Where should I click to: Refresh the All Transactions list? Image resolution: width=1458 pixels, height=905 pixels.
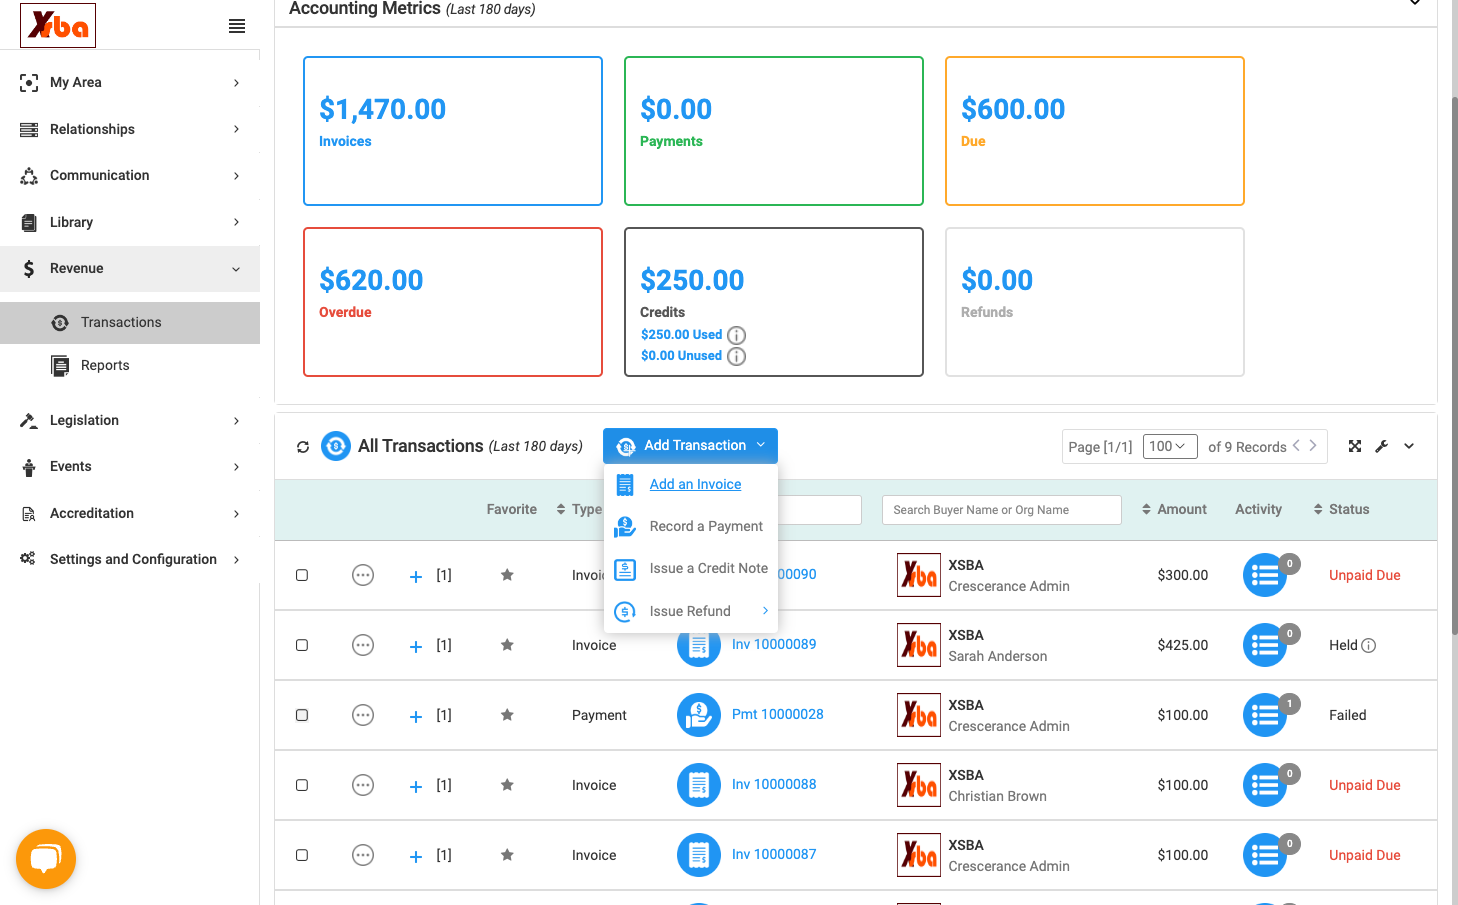(x=303, y=447)
